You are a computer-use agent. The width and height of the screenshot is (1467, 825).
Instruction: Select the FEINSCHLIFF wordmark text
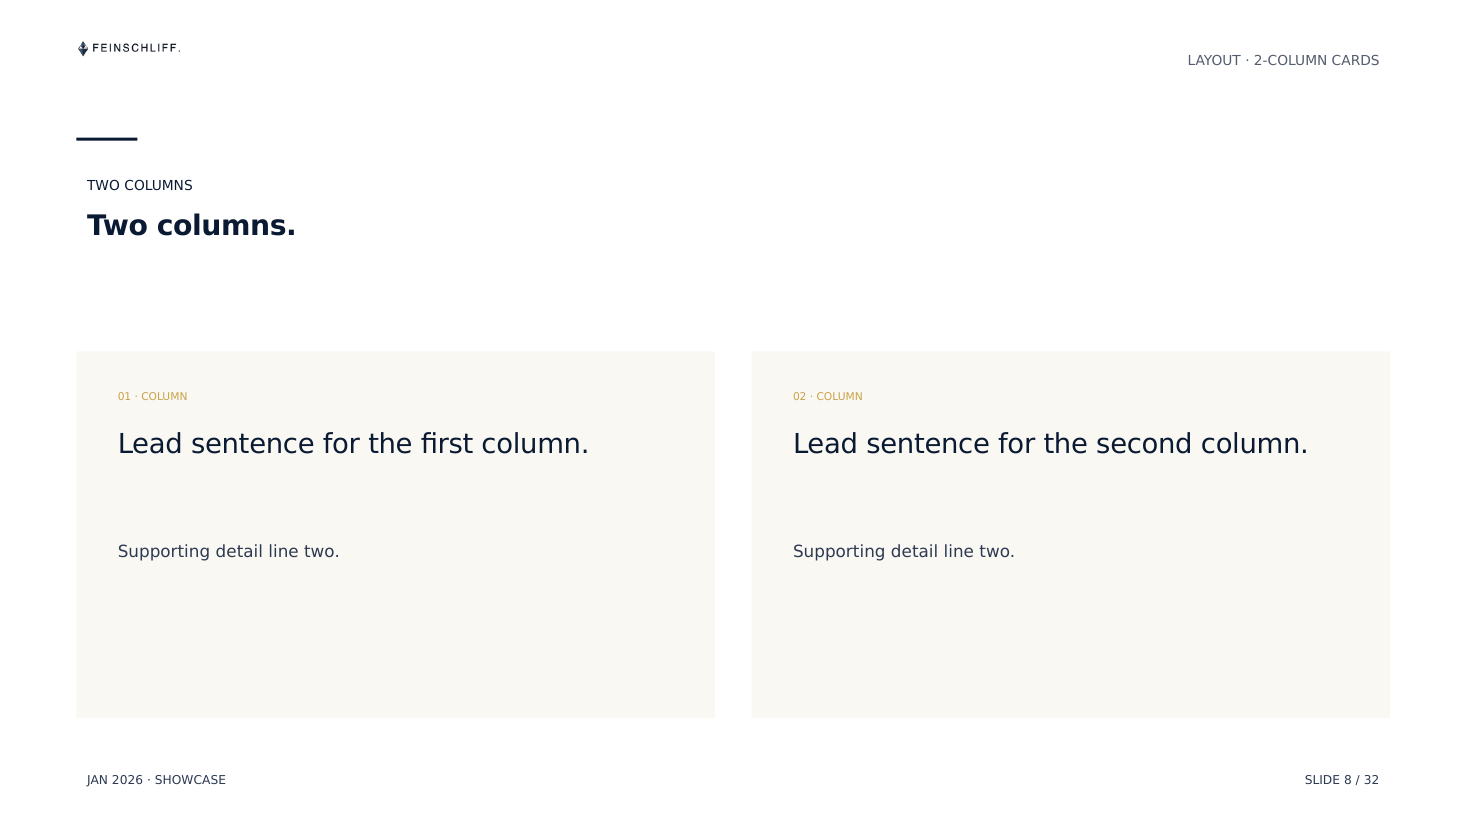pyautogui.click(x=136, y=48)
